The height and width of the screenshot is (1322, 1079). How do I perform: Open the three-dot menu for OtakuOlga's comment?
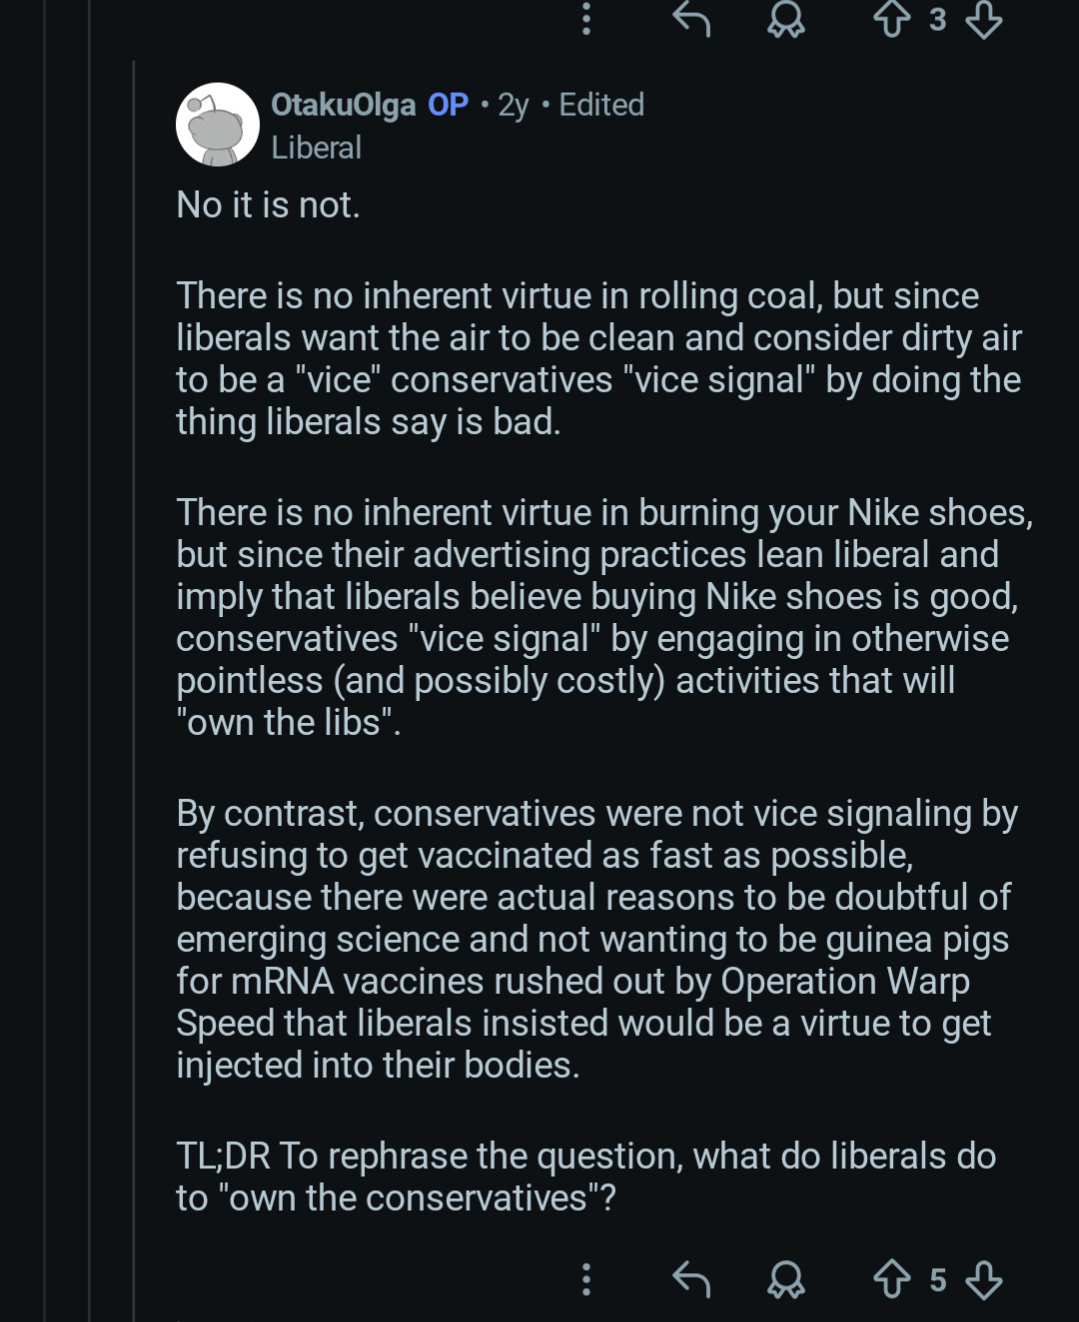tap(587, 1279)
